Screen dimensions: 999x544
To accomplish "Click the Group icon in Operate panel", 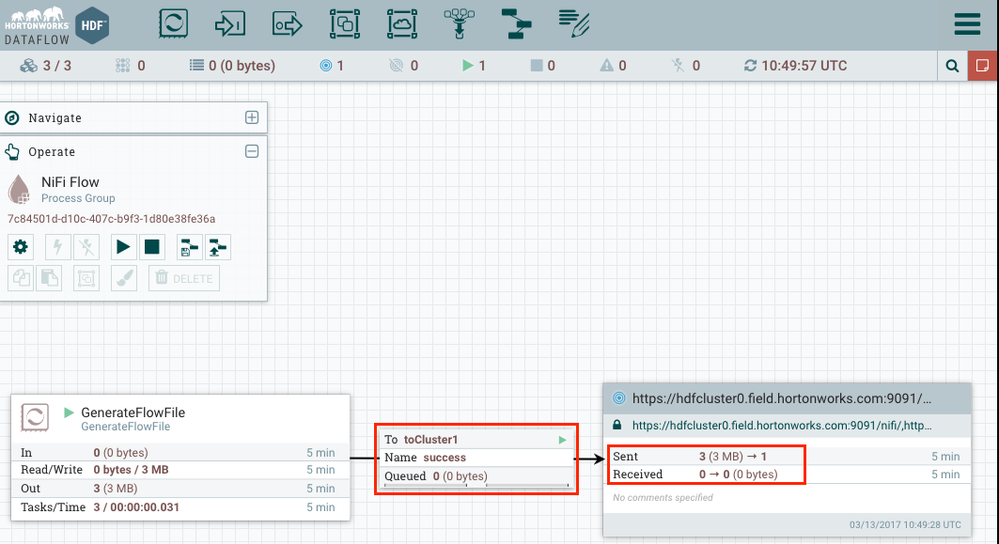I will (x=87, y=278).
